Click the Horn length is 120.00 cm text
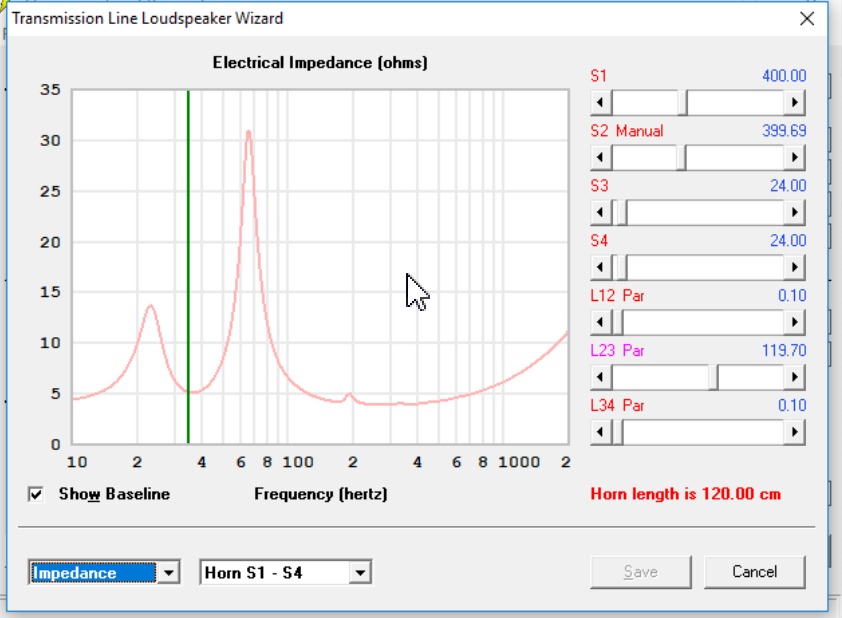This screenshot has height=618, width=842. click(x=685, y=494)
